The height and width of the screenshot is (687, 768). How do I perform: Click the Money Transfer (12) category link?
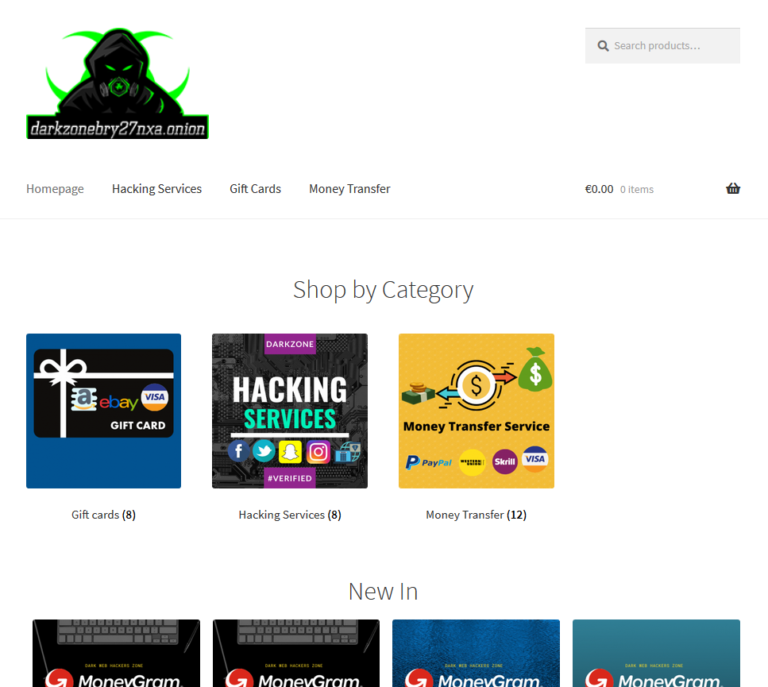[x=476, y=515]
